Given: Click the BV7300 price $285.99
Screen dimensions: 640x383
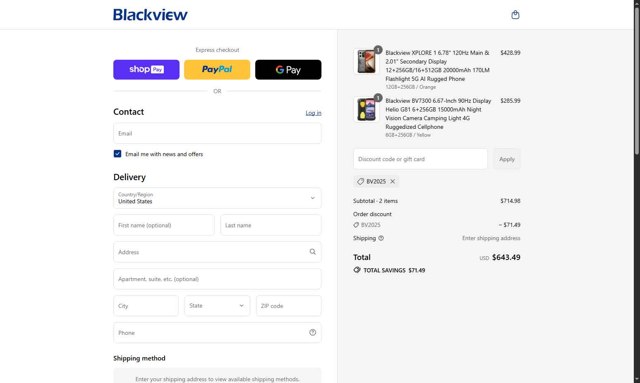Looking at the screenshot, I should point(510,100).
